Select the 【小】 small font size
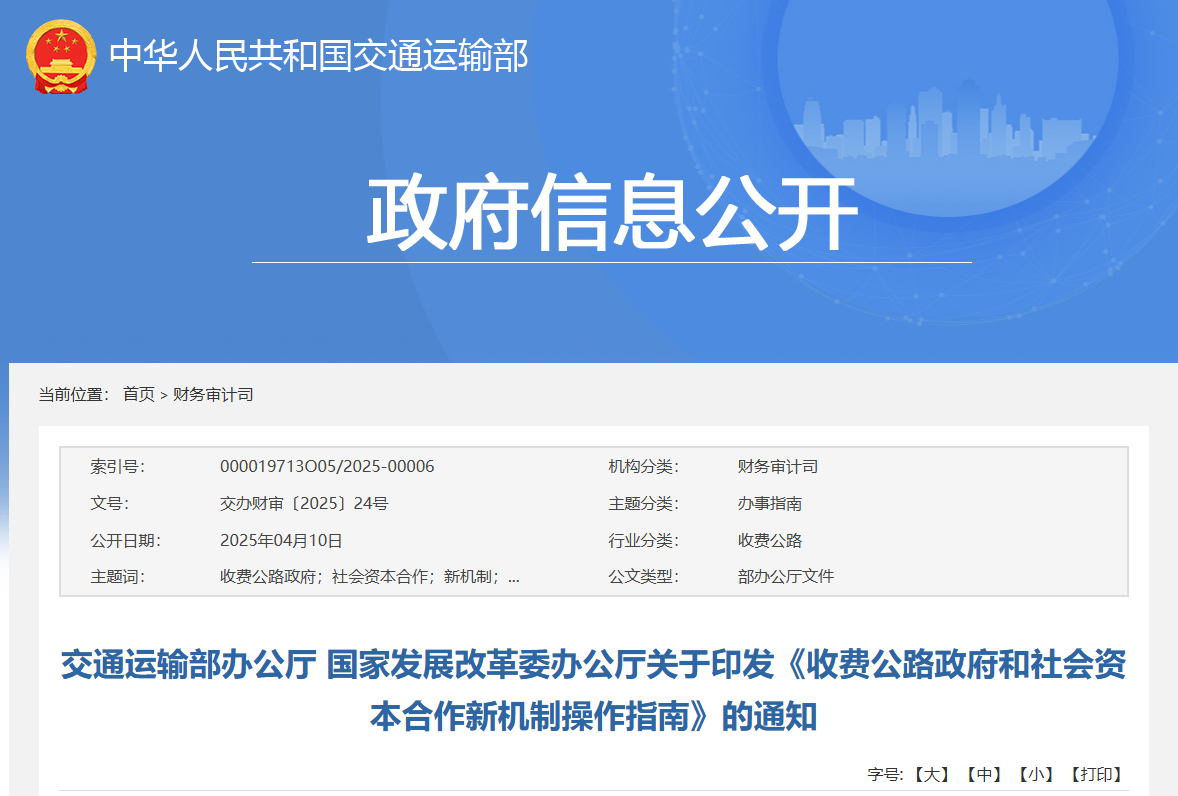 pos(1038,772)
